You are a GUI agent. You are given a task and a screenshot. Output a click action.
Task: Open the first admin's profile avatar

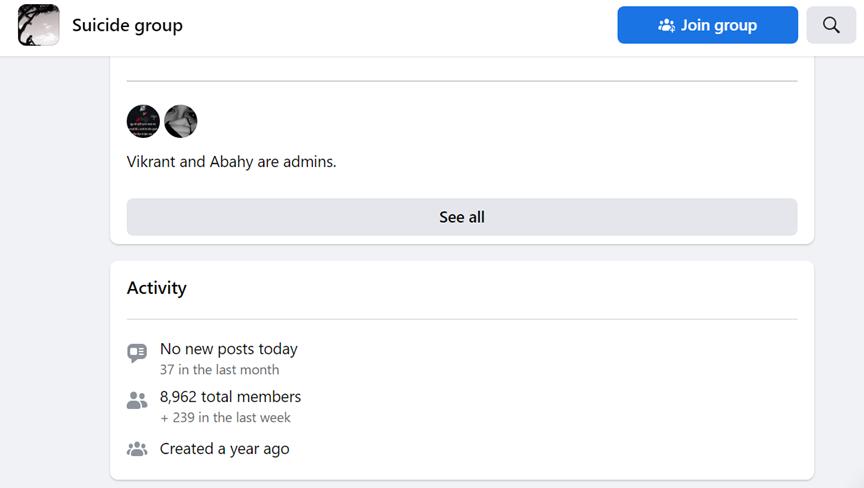(x=143, y=121)
